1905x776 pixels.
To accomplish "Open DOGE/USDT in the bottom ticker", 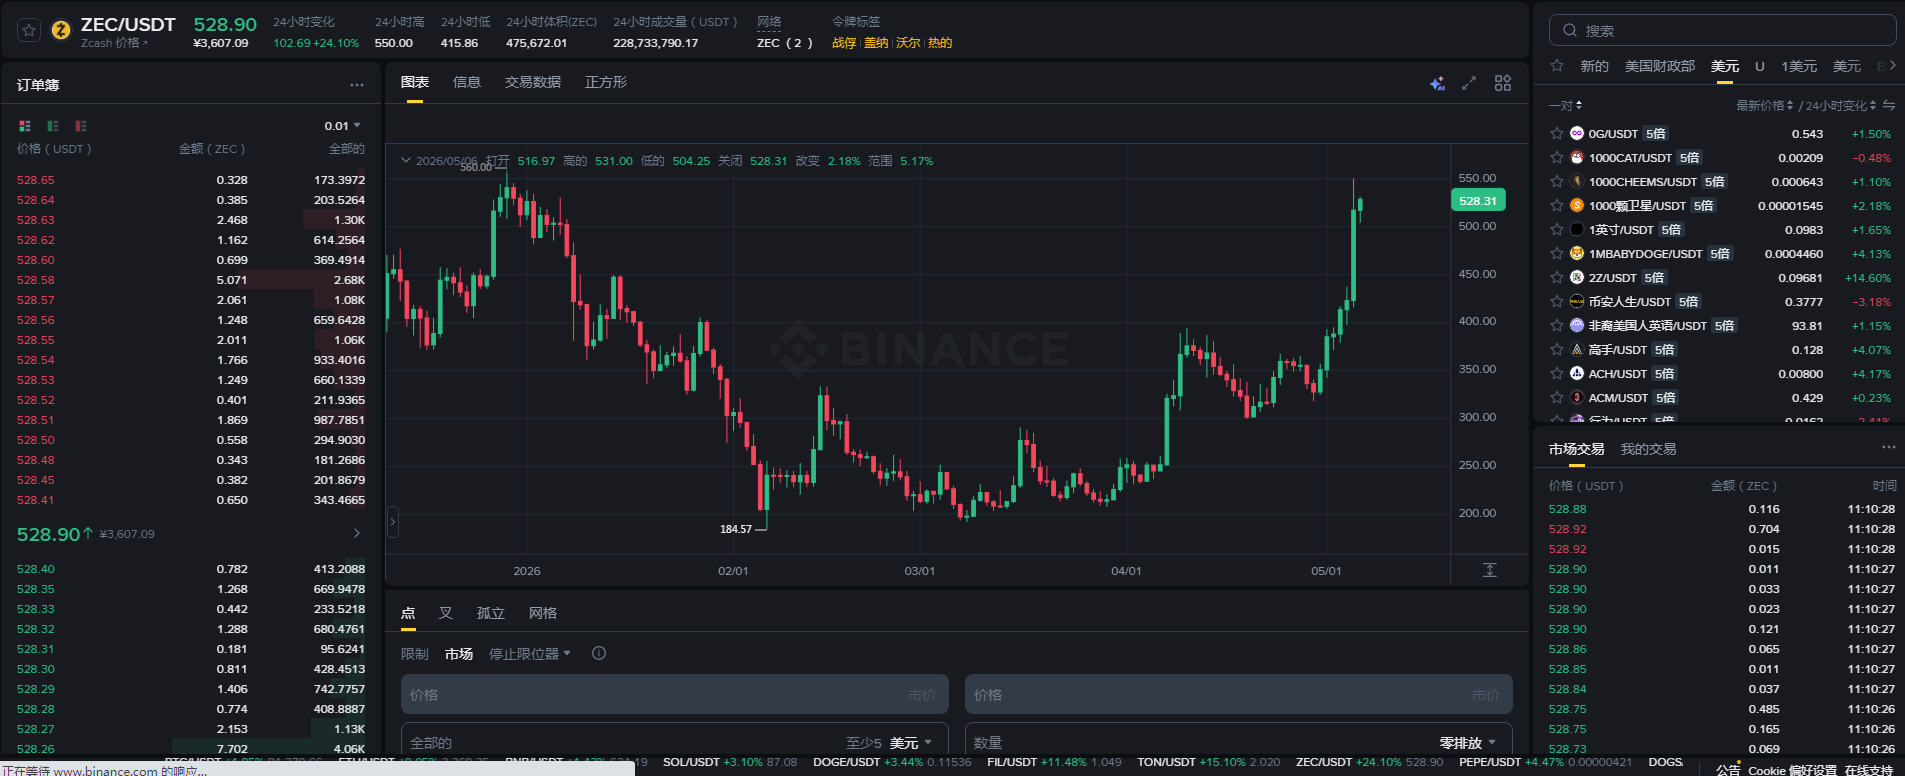I will point(892,762).
